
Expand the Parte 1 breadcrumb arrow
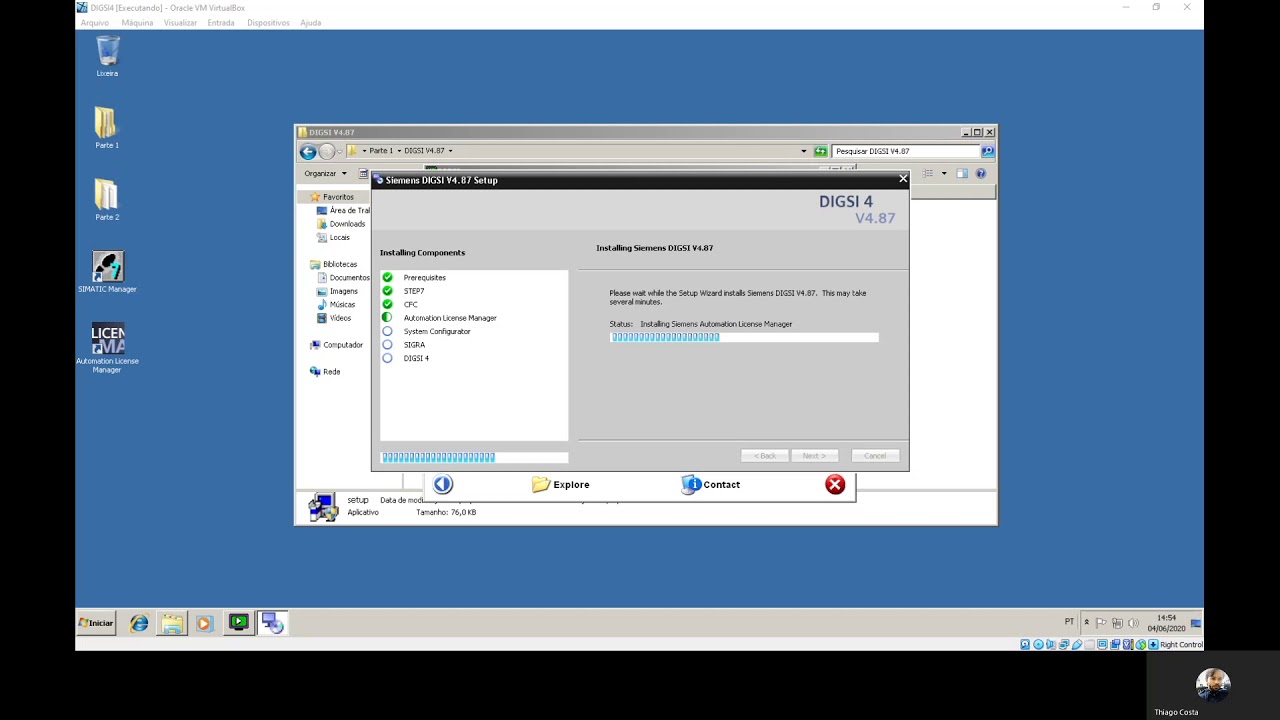[399, 151]
